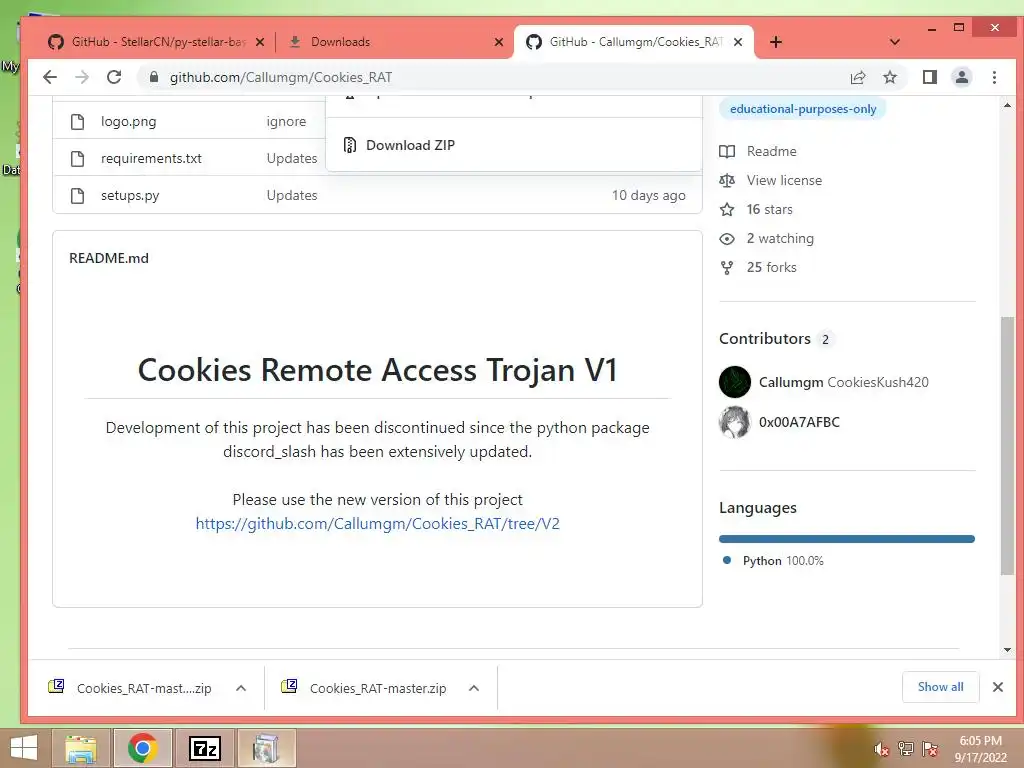
Task: Expand options for Cookies_RAT-mast....zip
Action: 241,688
